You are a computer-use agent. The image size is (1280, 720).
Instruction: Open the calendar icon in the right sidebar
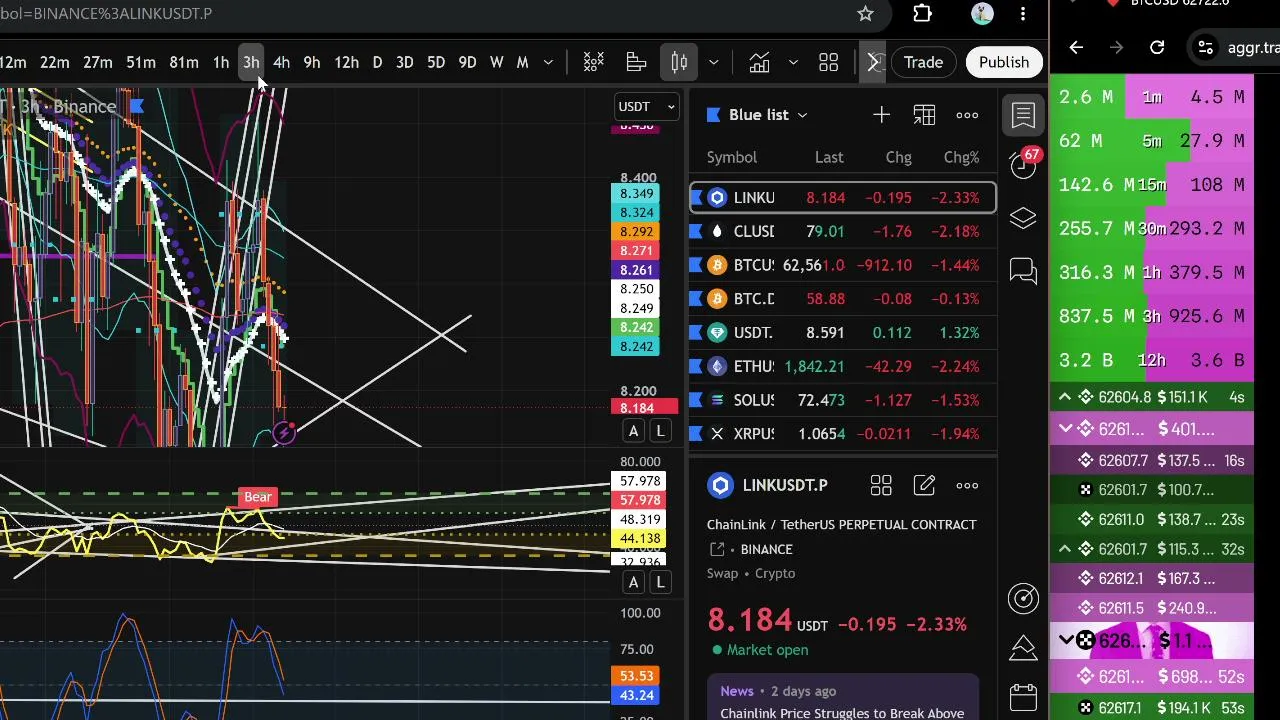pyautogui.click(x=1023, y=697)
